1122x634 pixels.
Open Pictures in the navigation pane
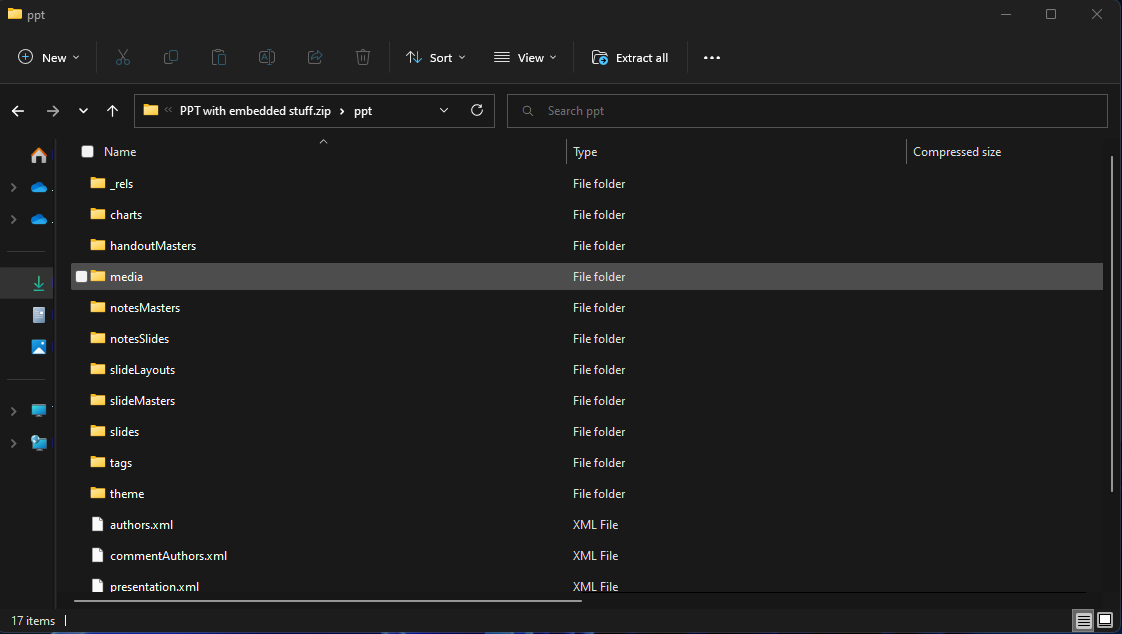(x=39, y=347)
